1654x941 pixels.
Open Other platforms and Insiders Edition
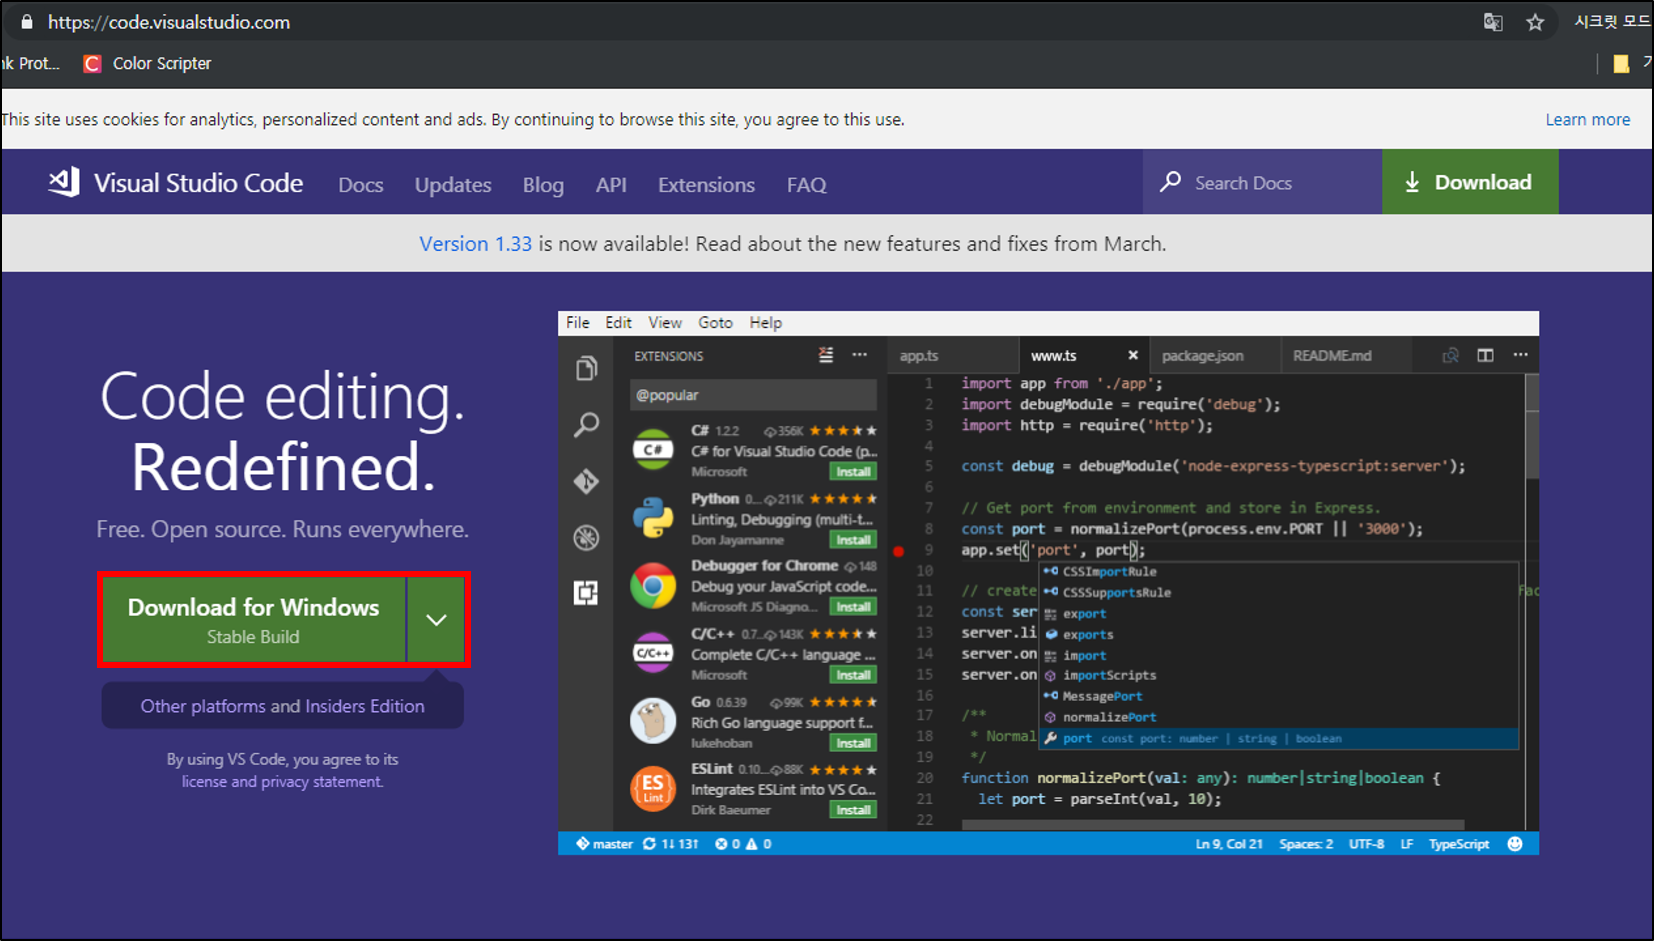pos(282,706)
